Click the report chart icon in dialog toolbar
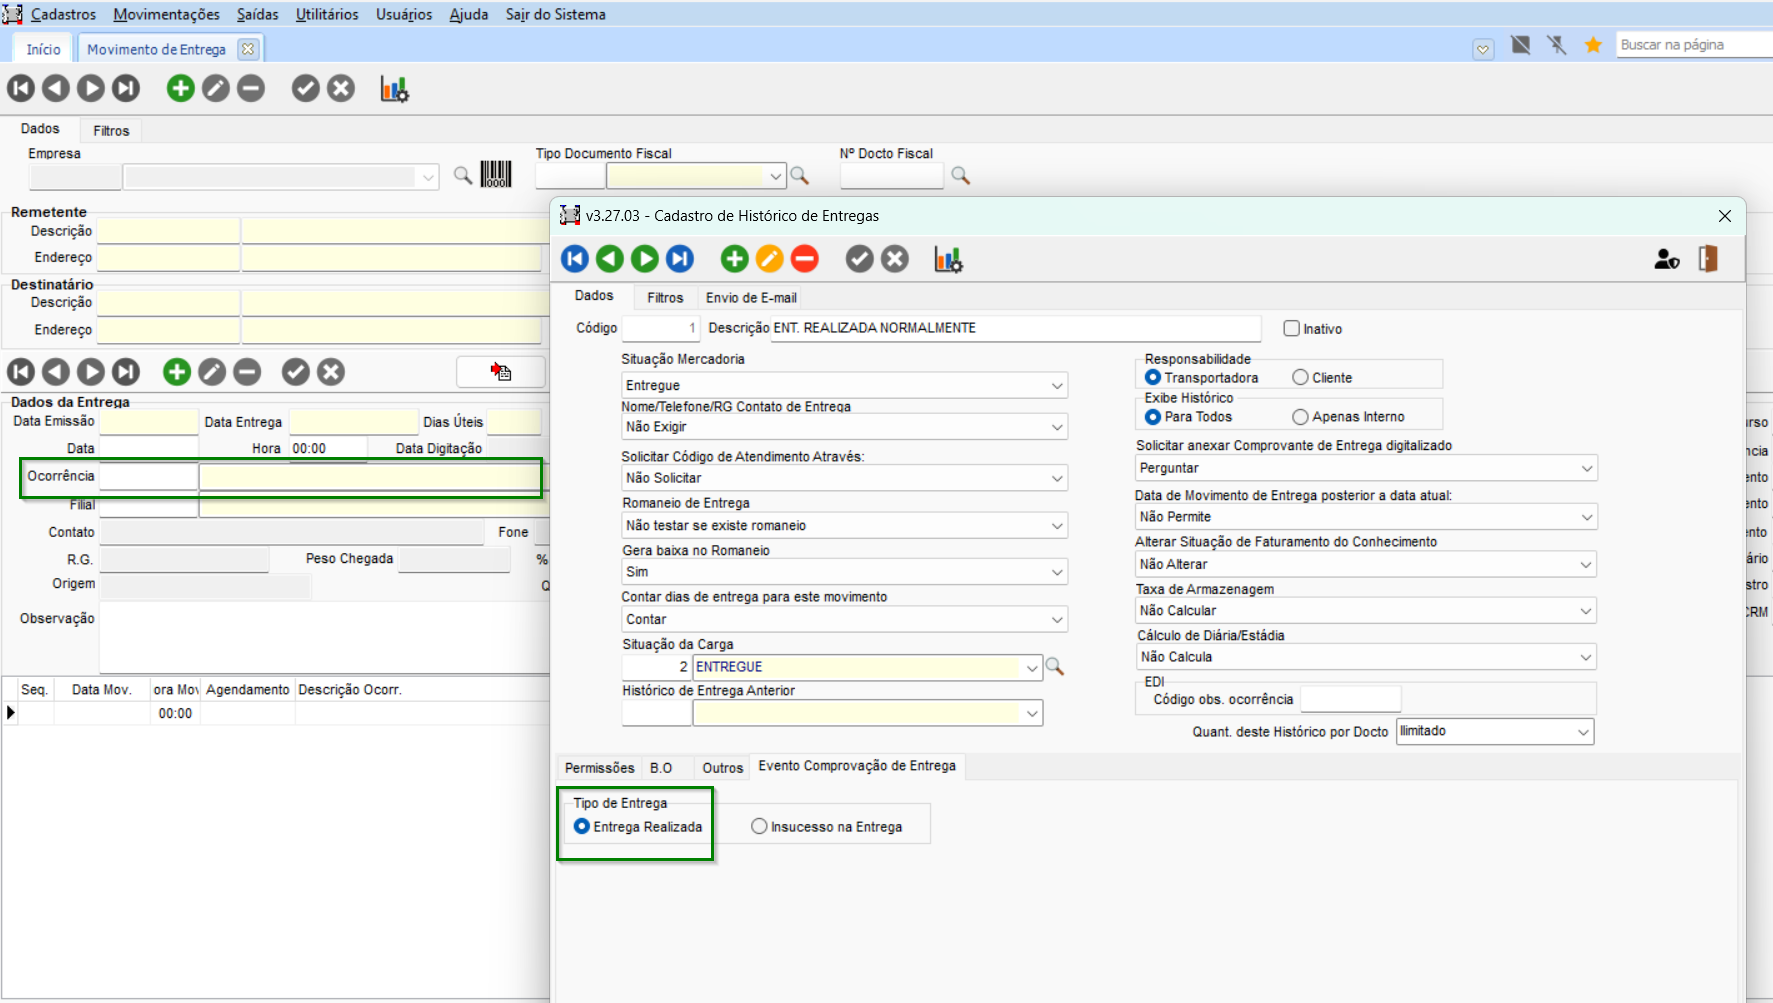This screenshot has height=1003, width=1773. 948,259
